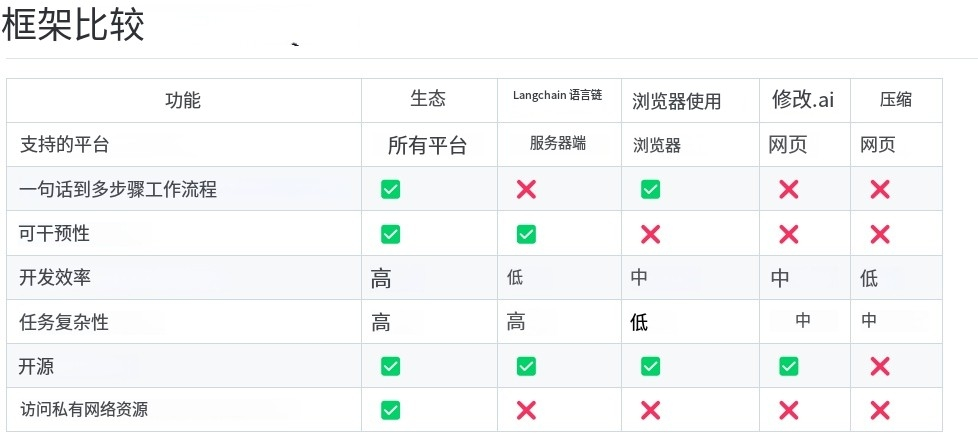Click the red cross for 浏览器使用 in 访问私有网络资源 row

[650, 410]
